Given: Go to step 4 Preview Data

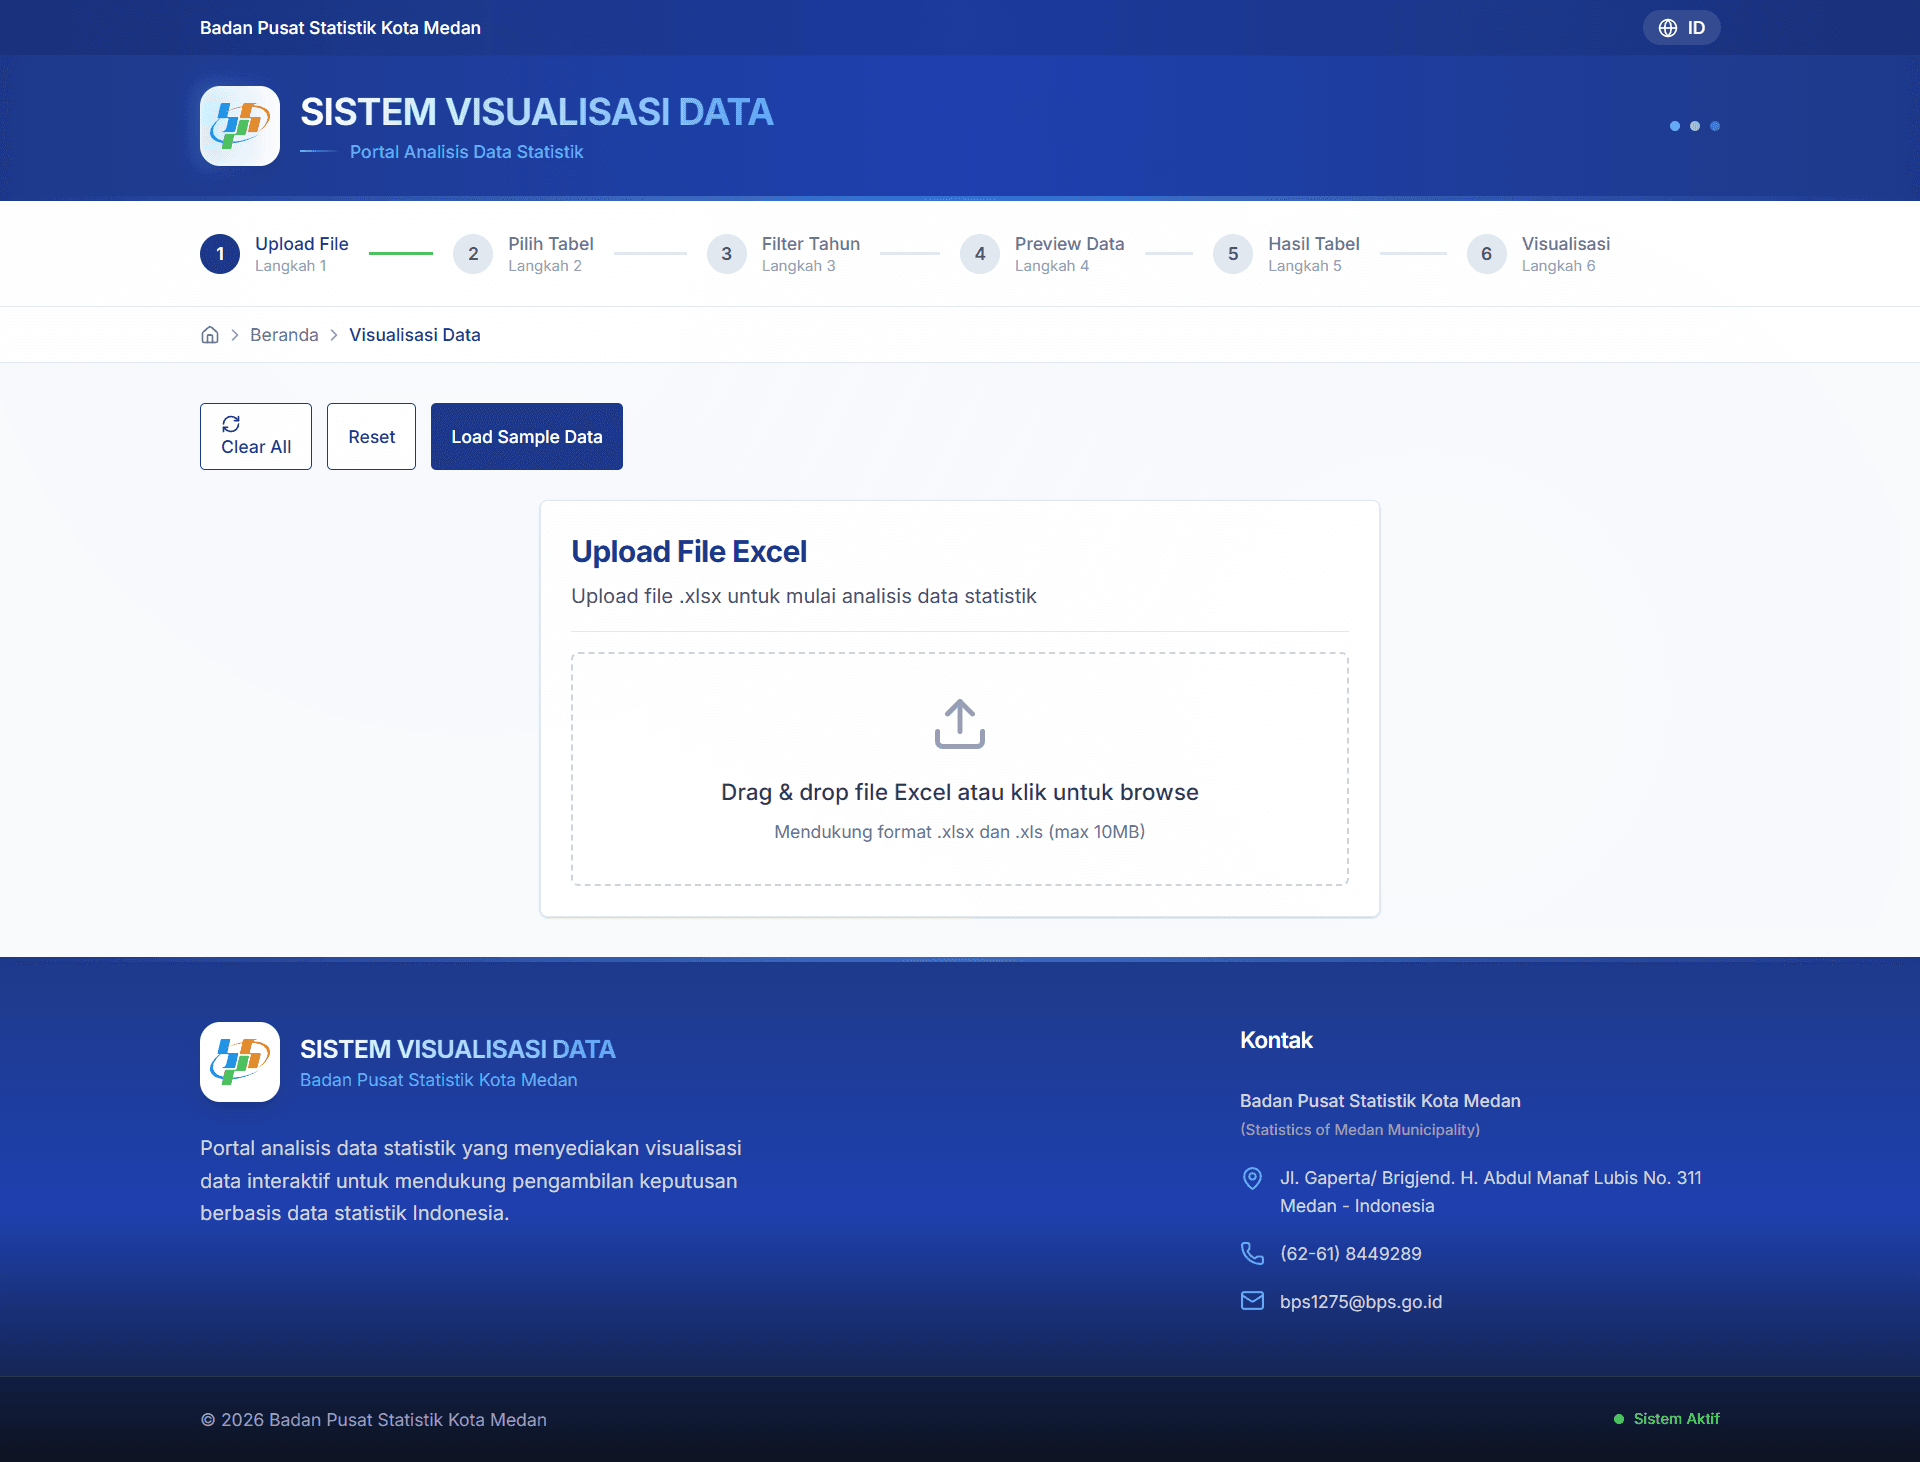Looking at the screenshot, I should click(x=1042, y=254).
